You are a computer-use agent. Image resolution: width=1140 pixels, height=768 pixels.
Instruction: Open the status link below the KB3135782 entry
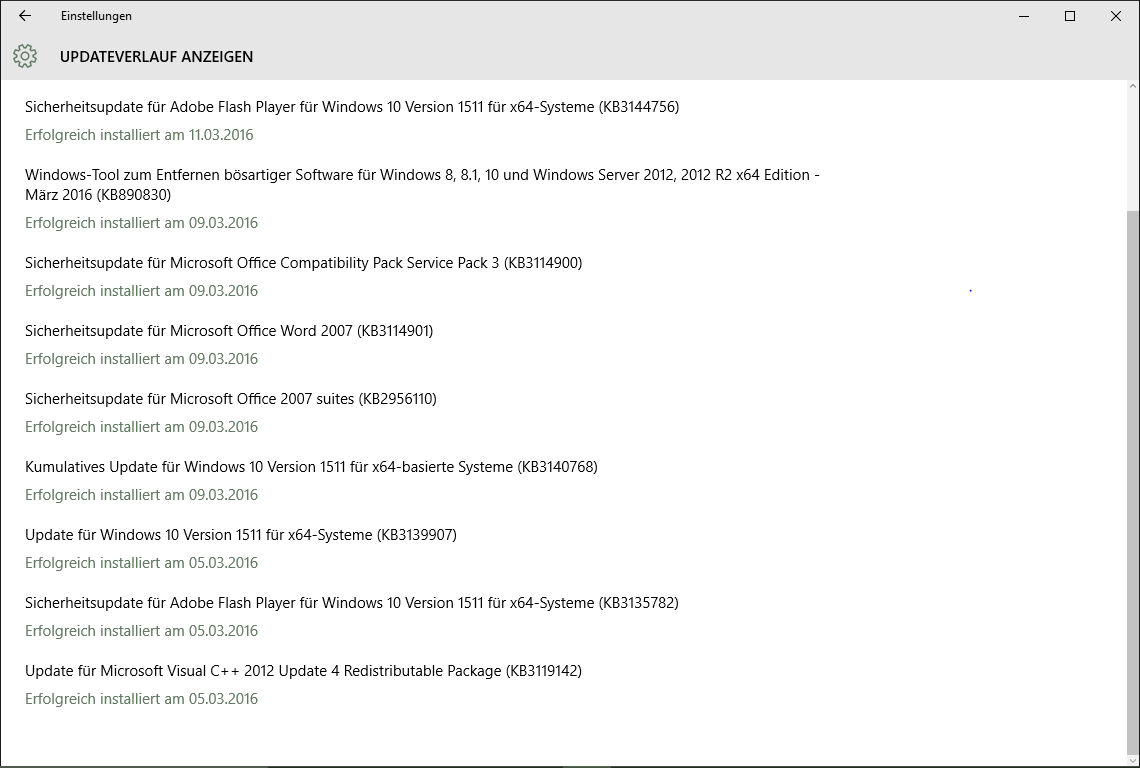(x=141, y=631)
